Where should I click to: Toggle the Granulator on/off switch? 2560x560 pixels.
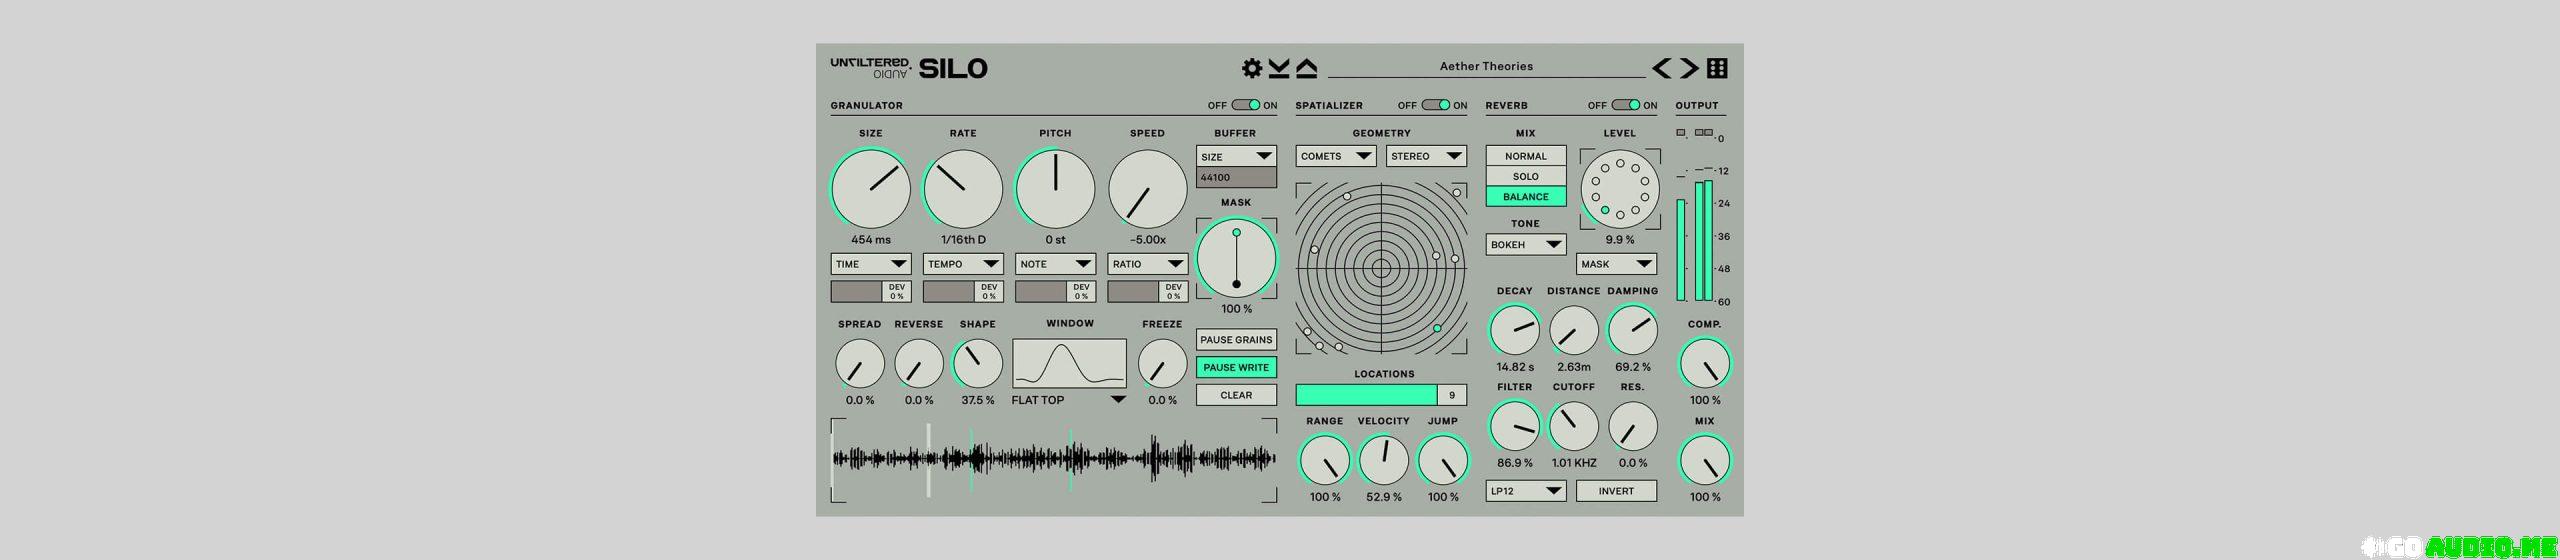1246,105
